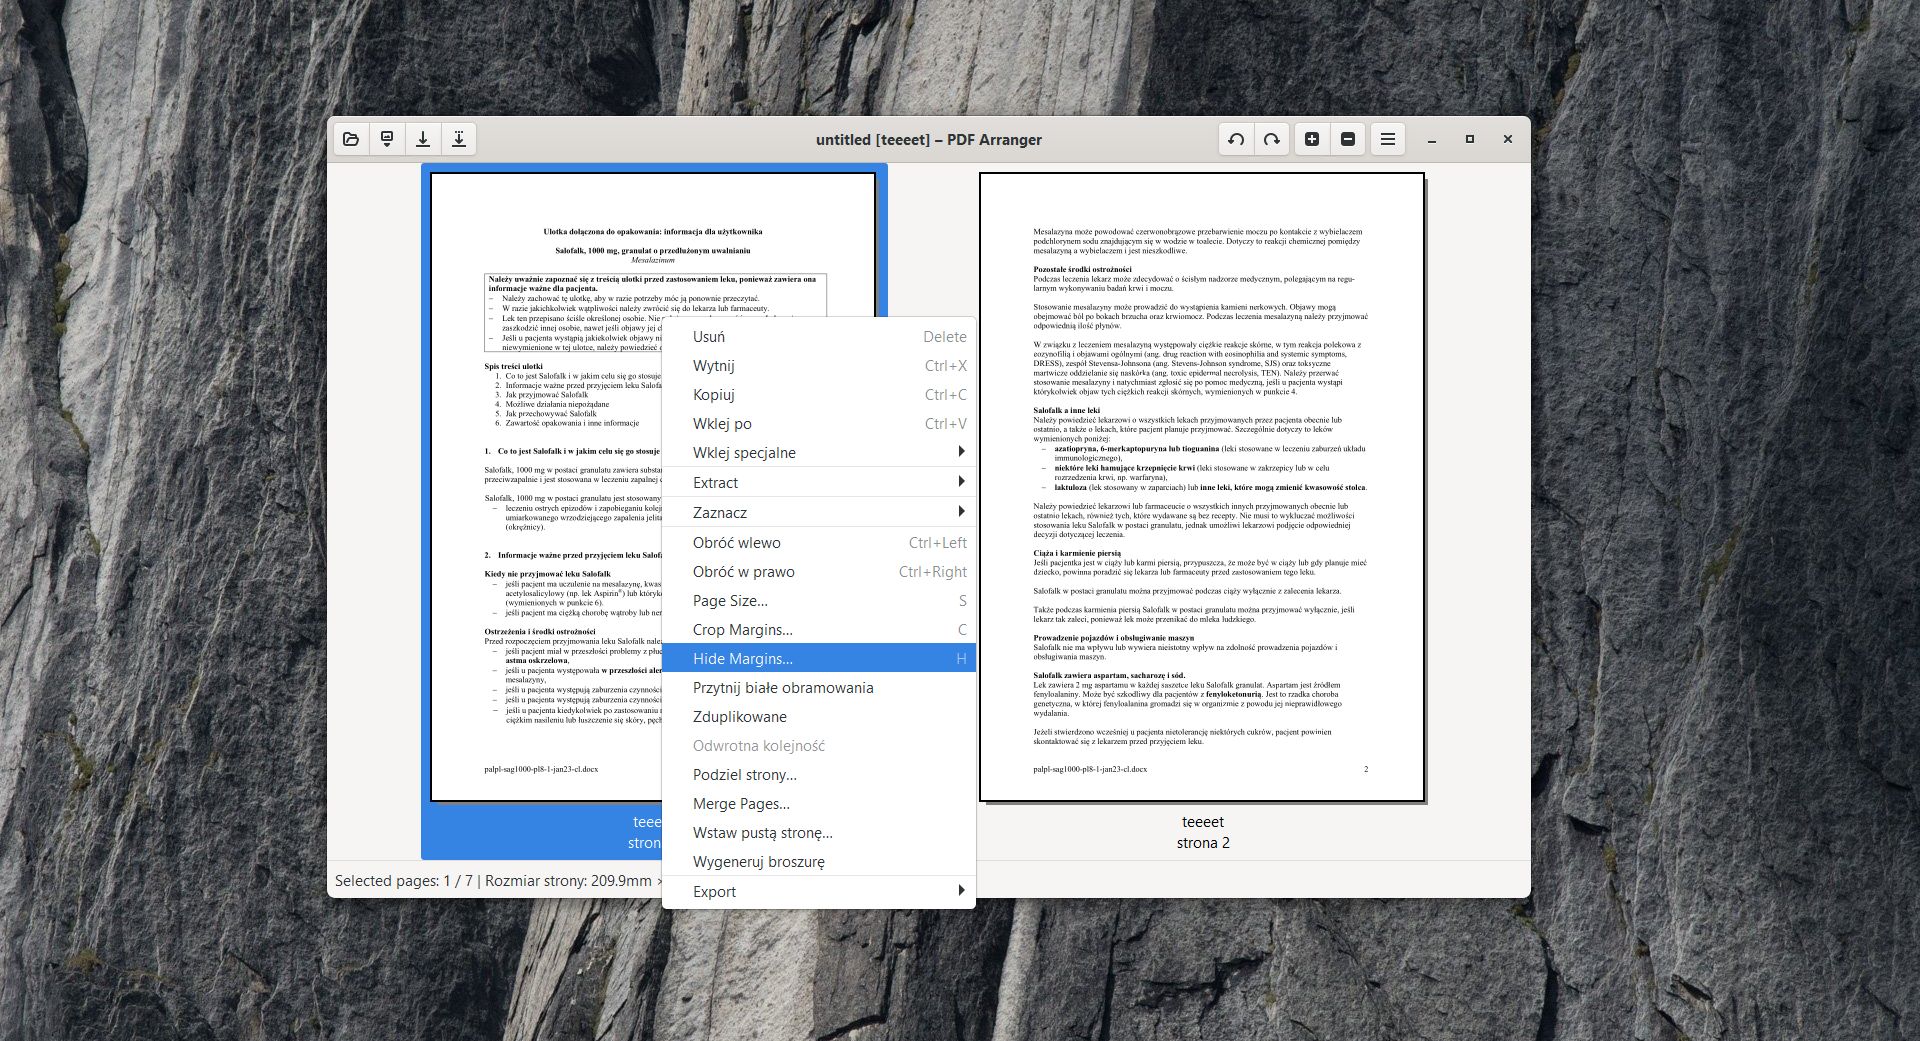Select Wstaw pustą stronę to insert page
The height and width of the screenshot is (1041, 1920).
pos(762,832)
